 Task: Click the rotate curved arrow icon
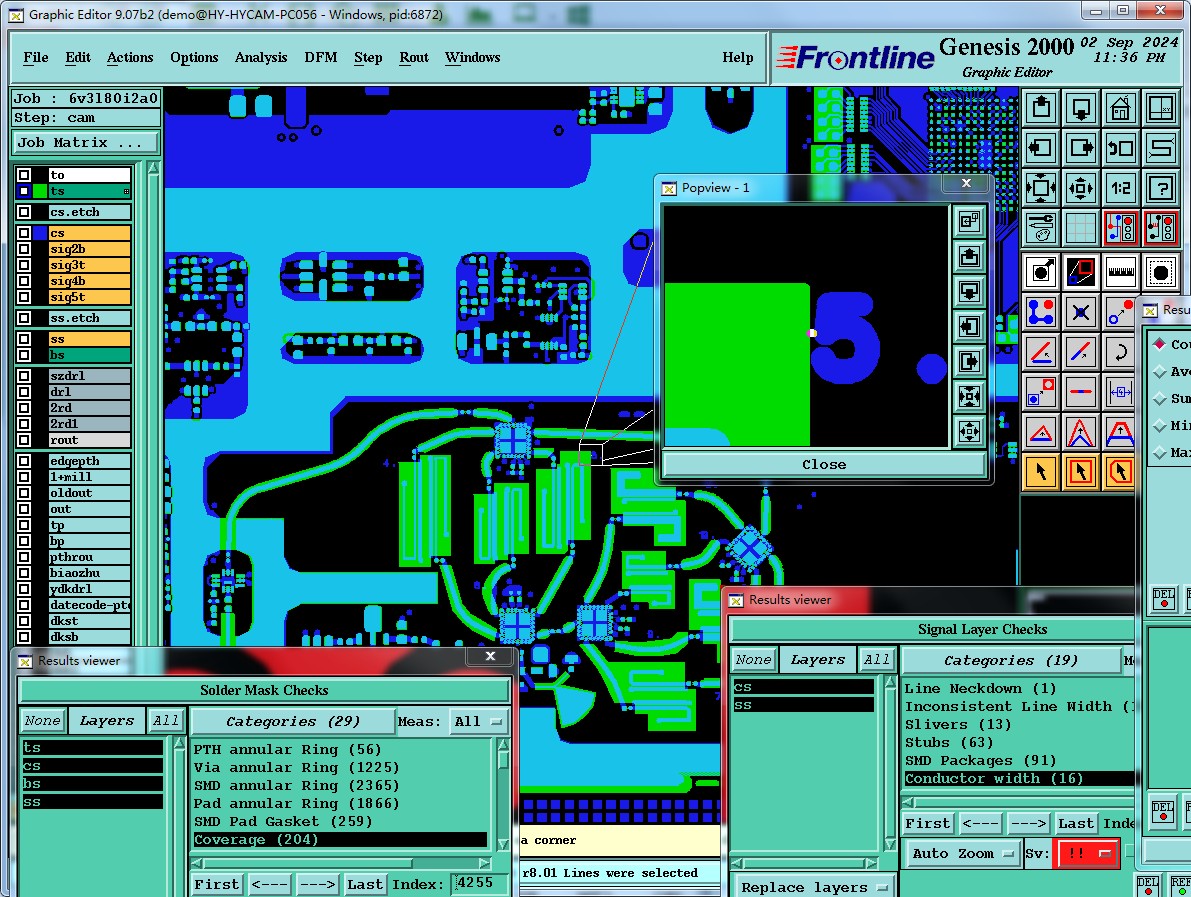point(1120,352)
